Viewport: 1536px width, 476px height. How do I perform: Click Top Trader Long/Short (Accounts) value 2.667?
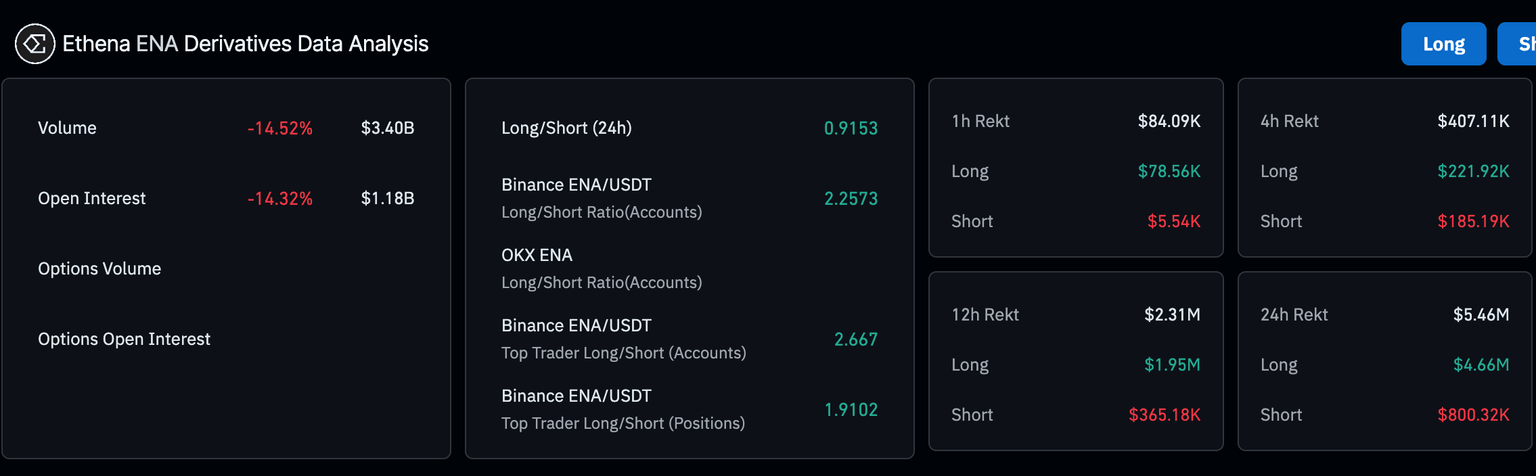coord(856,339)
